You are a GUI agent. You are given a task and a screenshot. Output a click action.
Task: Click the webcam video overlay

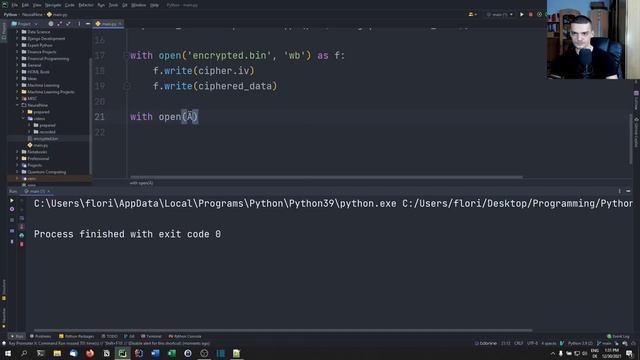coord(593,40)
